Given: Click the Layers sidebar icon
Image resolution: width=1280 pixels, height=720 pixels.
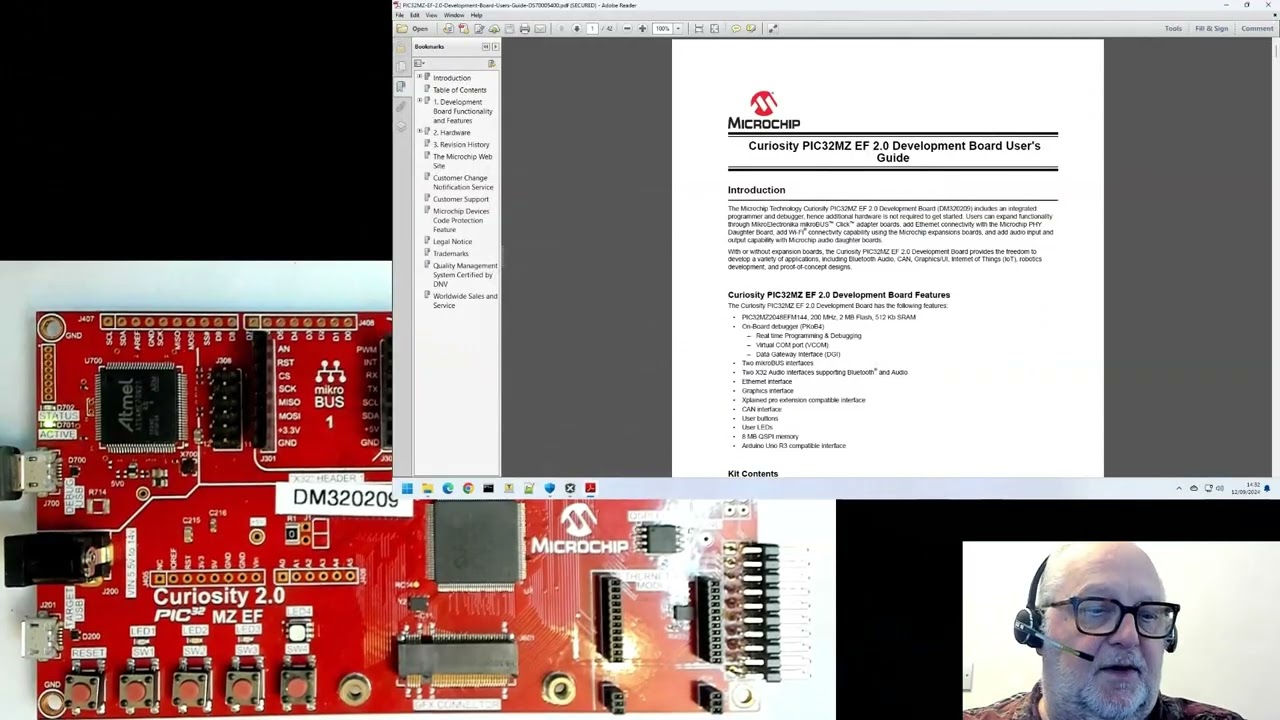Looking at the screenshot, I should tap(402, 126).
